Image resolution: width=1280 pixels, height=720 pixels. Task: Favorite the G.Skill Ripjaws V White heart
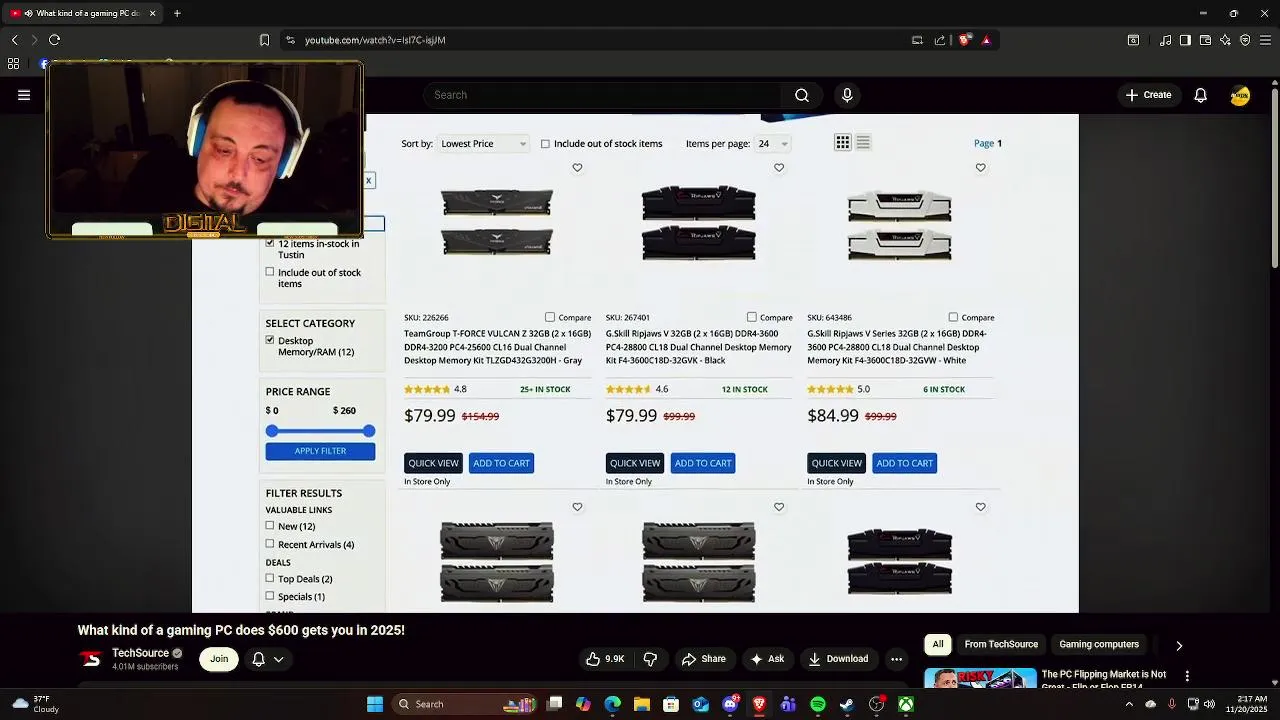pyautogui.click(x=980, y=168)
